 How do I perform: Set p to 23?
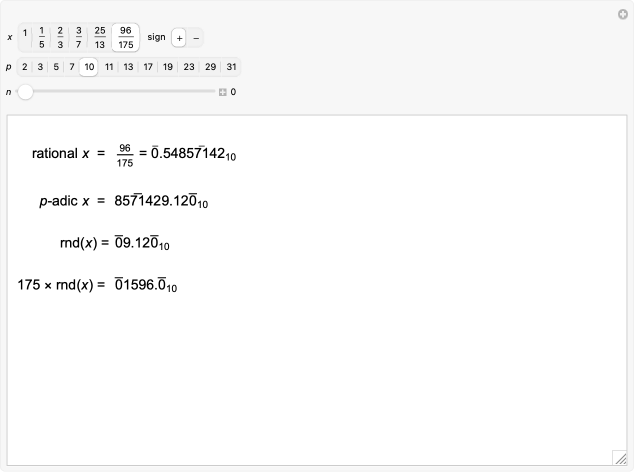pos(189,67)
